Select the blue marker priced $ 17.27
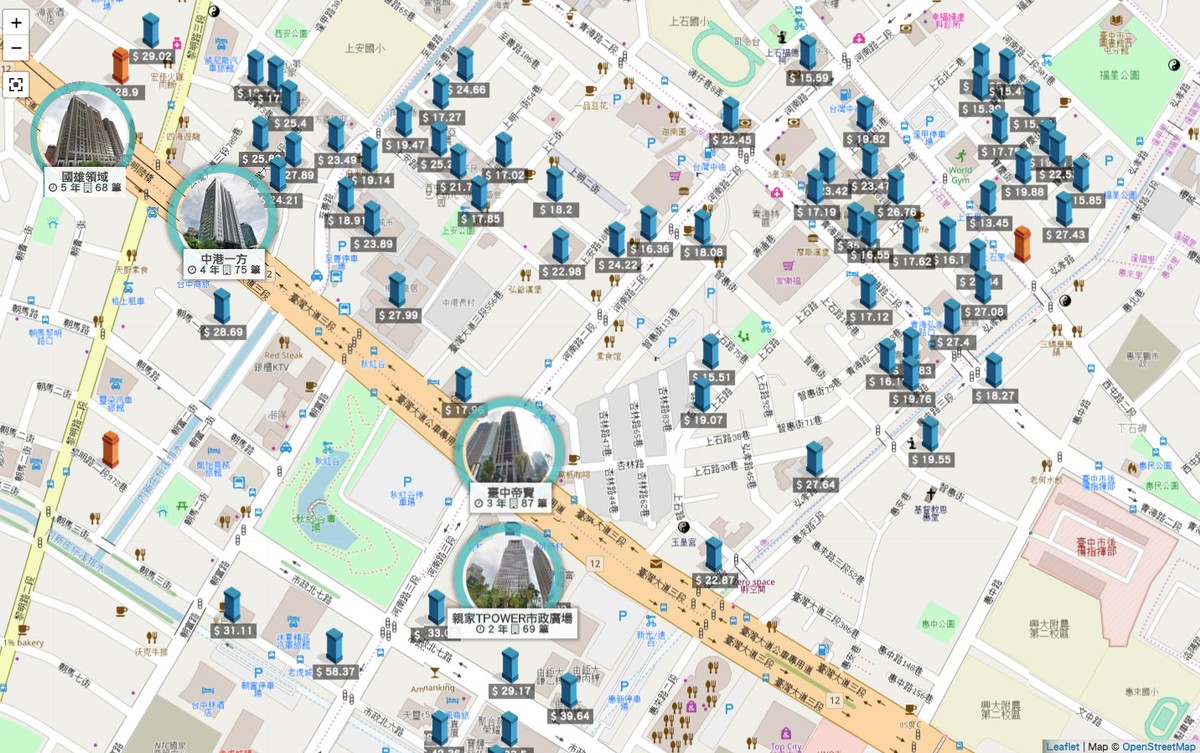1200x753 pixels. [441, 92]
